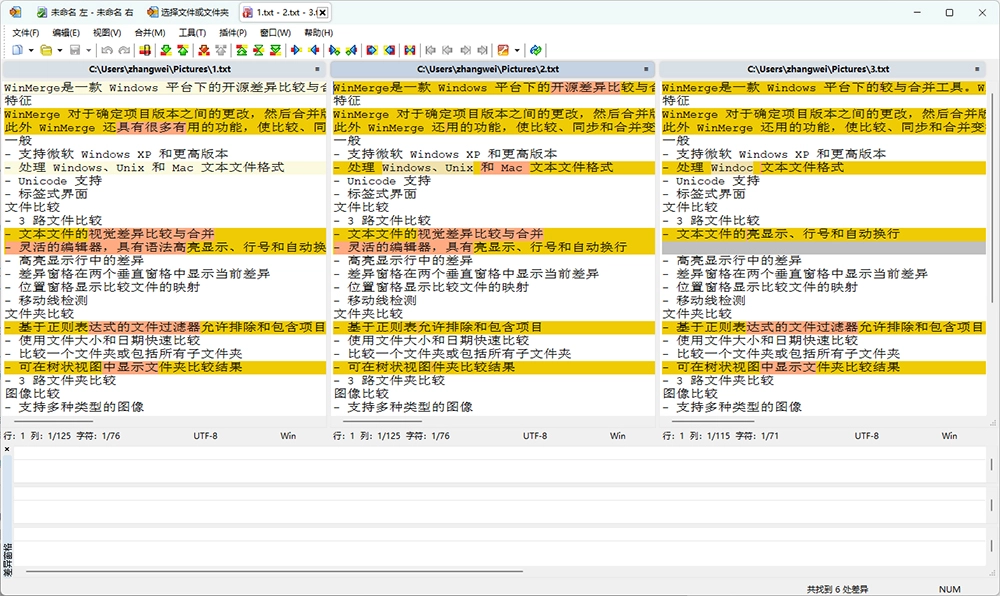Click the square icon on the 3.txt header

[x=977, y=69]
